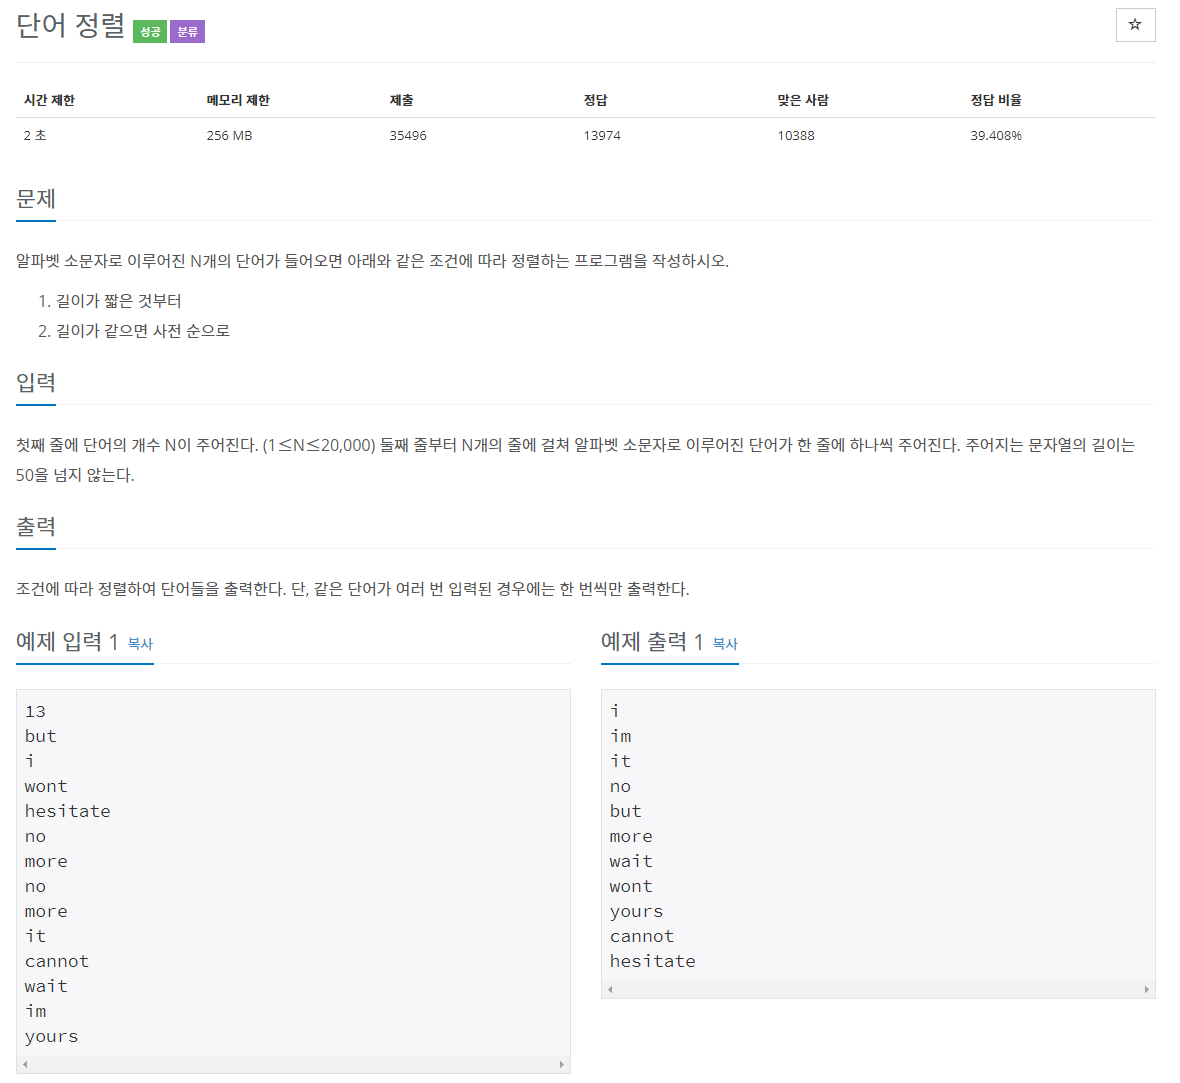Click 'cannot' in the example input
Viewport: 1180px width, 1083px height.
click(57, 961)
